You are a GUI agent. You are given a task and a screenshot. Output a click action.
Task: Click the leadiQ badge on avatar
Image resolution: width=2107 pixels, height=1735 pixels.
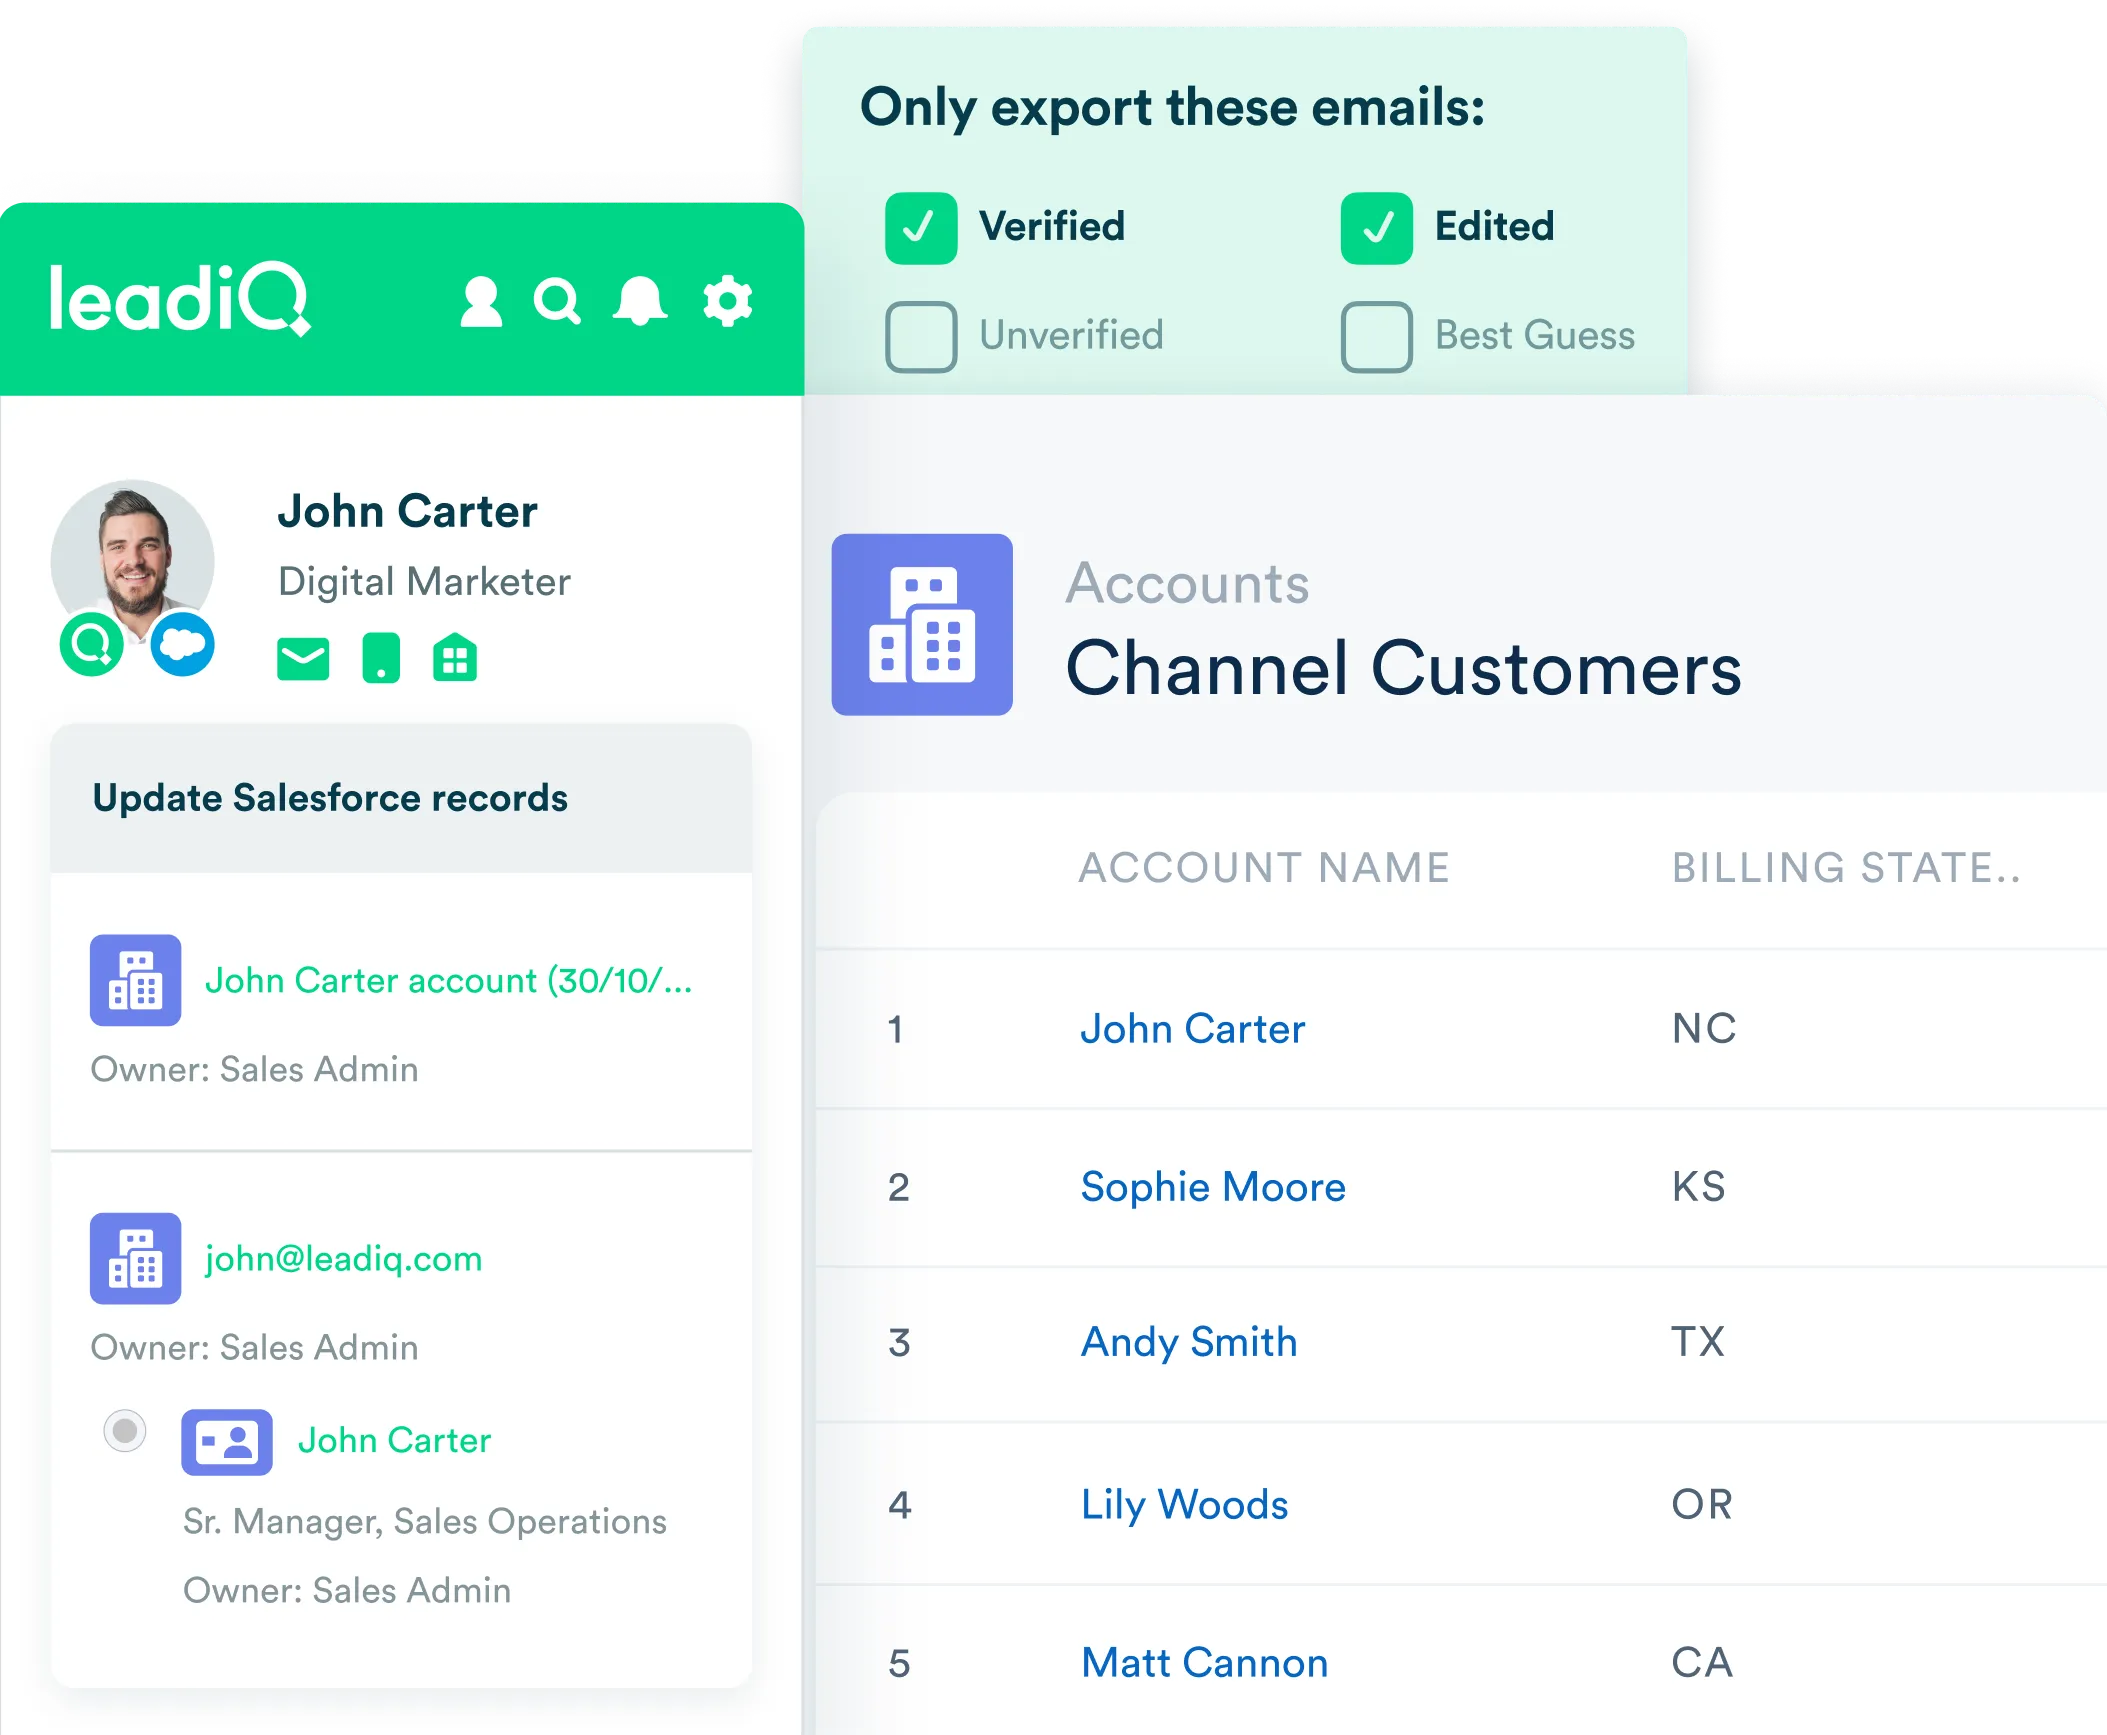(x=92, y=645)
